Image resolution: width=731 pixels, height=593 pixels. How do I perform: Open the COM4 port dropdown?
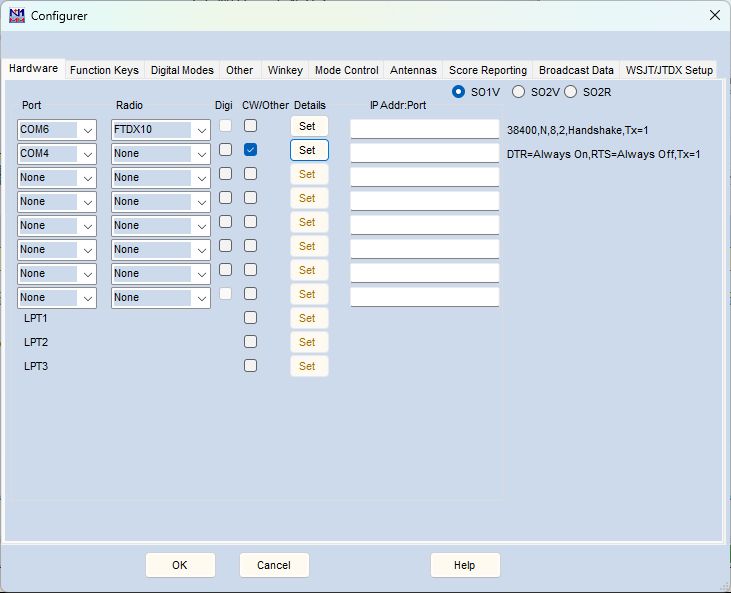[x=88, y=153]
